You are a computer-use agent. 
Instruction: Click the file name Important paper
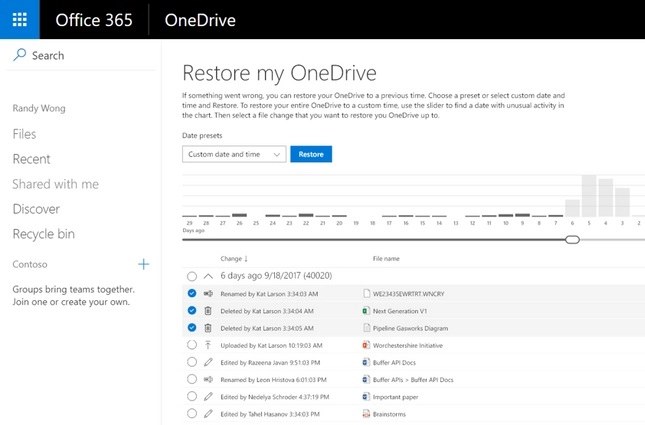[x=395, y=397]
